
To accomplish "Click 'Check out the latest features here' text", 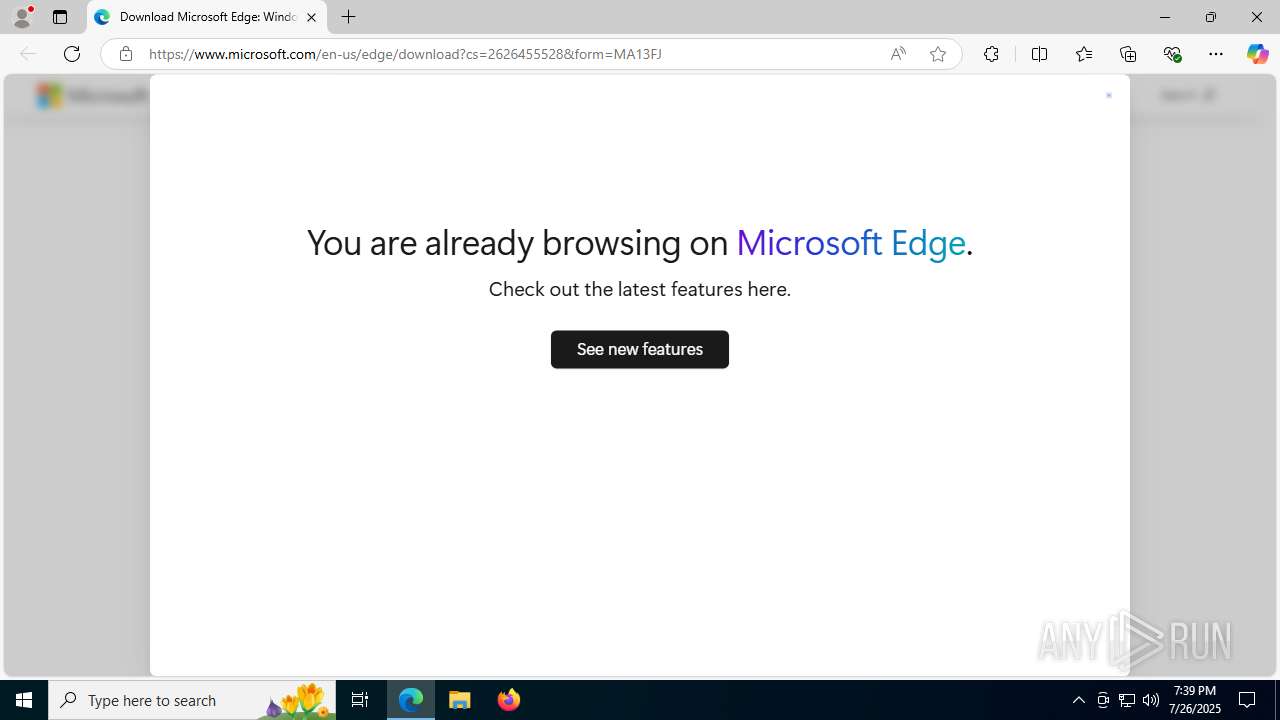I will pyautogui.click(x=640, y=289).
